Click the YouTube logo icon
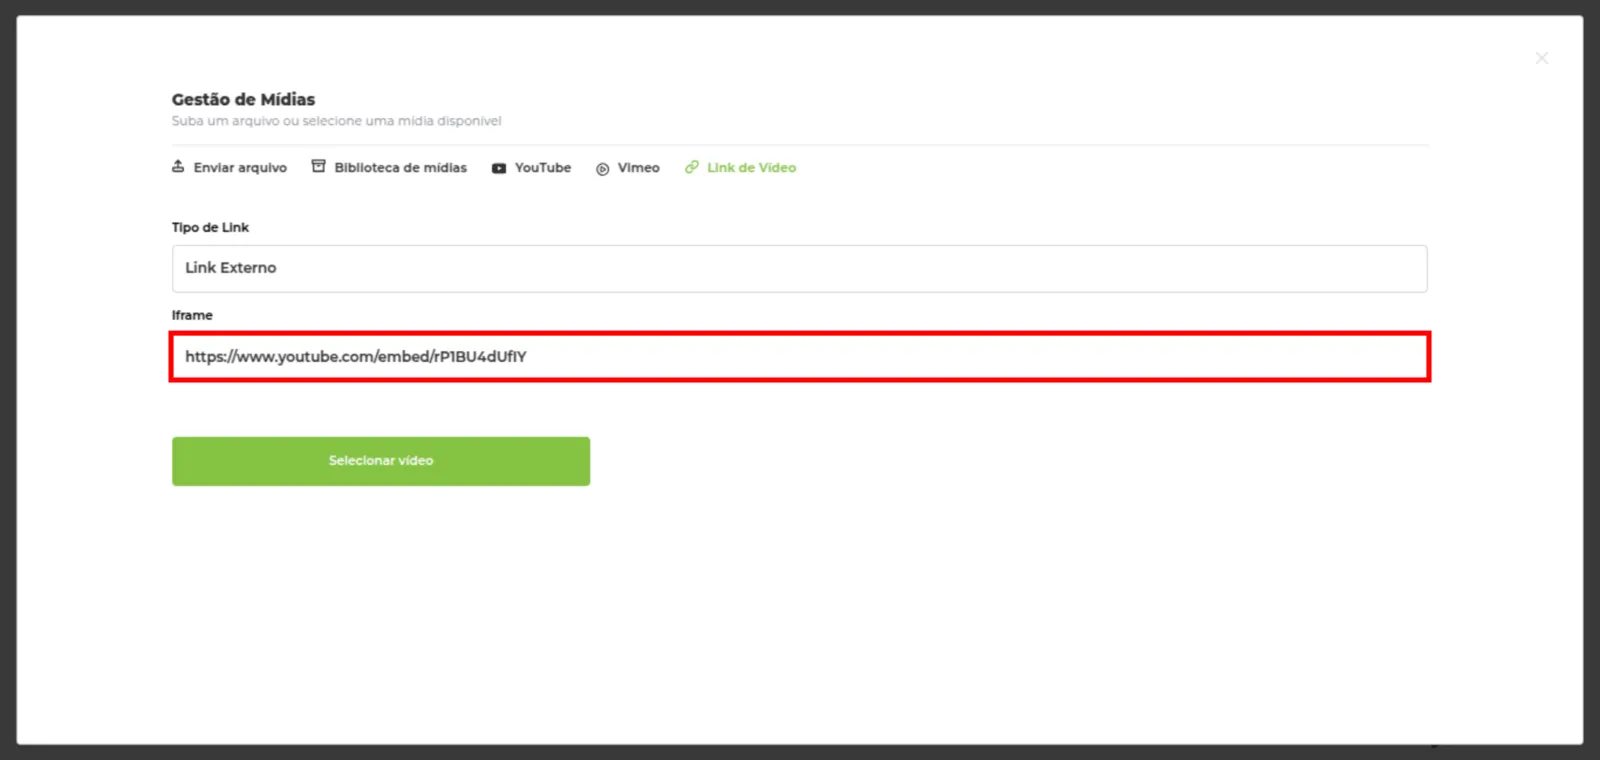 [x=499, y=168]
